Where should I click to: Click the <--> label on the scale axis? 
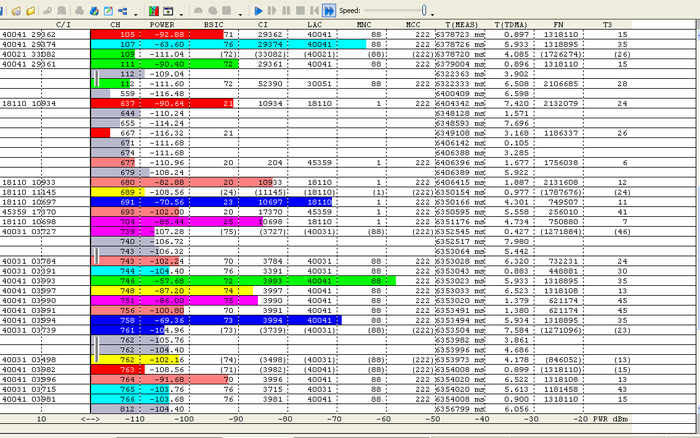pos(90,419)
